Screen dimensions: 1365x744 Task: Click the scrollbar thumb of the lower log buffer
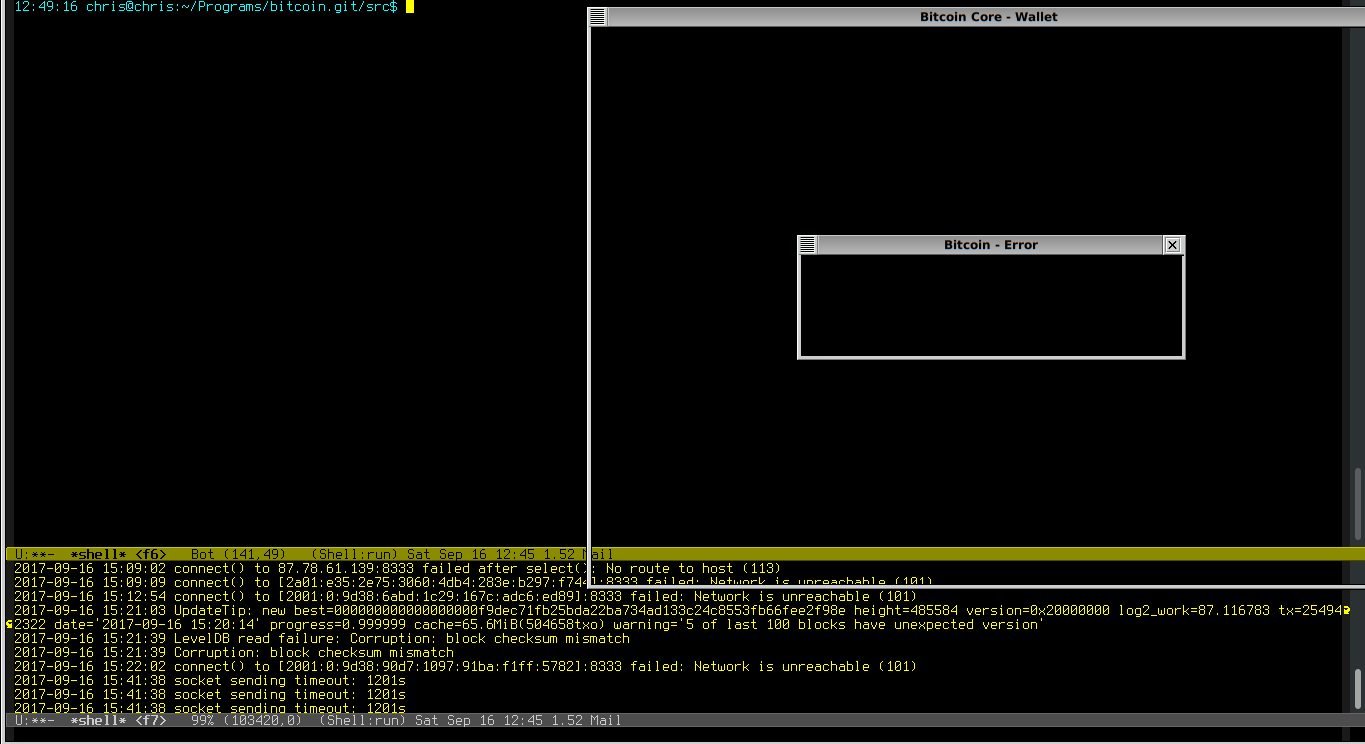(x=1358, y=688)
